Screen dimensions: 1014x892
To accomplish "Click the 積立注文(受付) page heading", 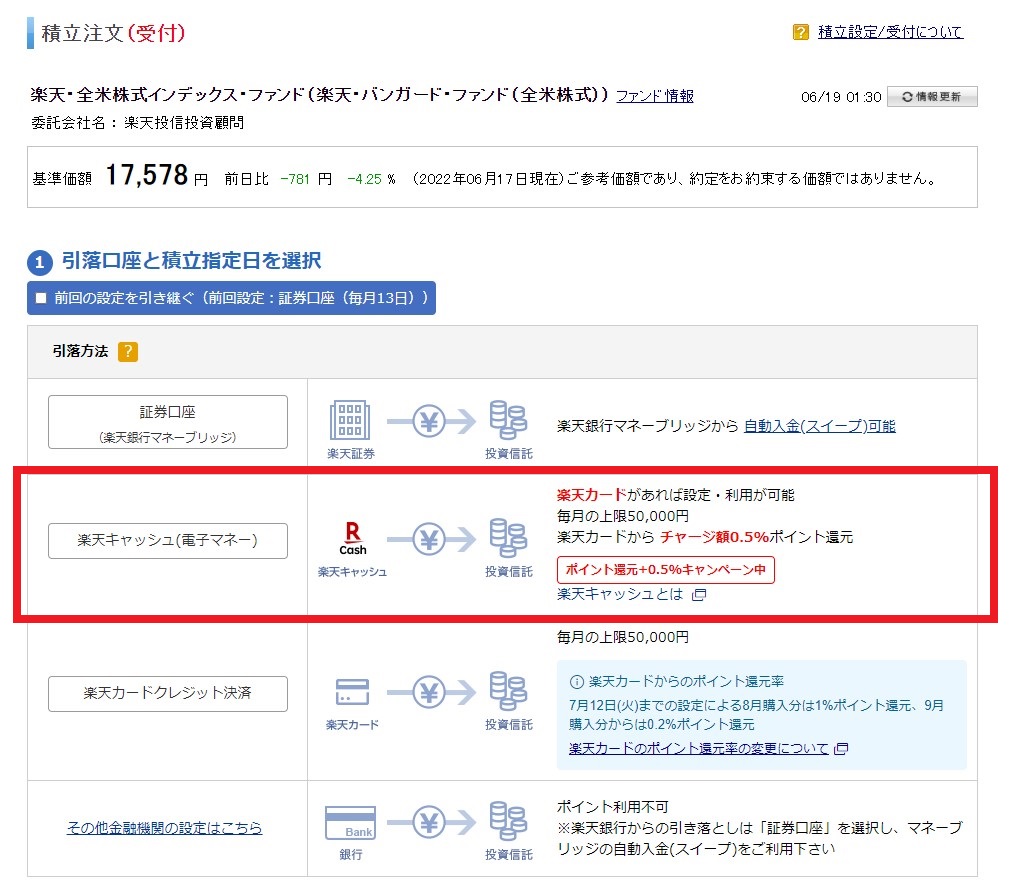I will point(113,33).
